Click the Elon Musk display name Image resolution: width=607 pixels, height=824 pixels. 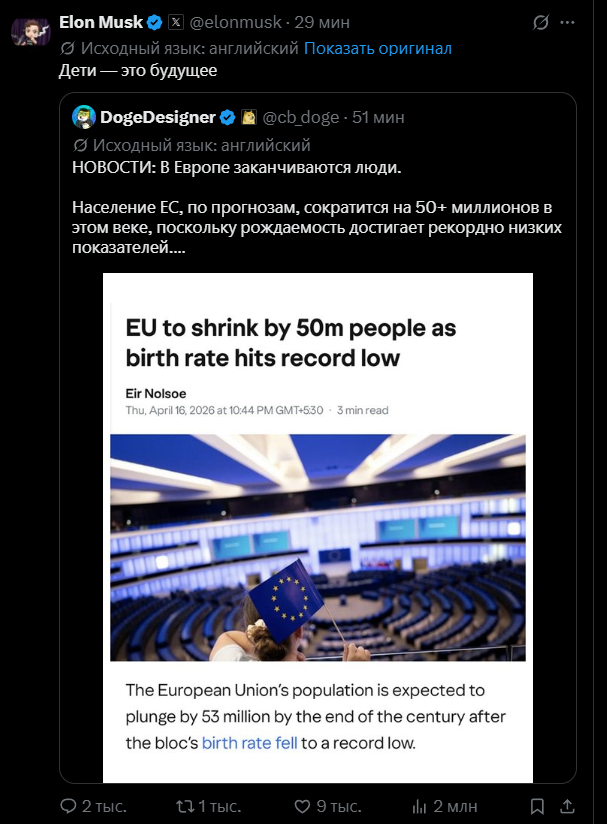click(x=101, y=22)
